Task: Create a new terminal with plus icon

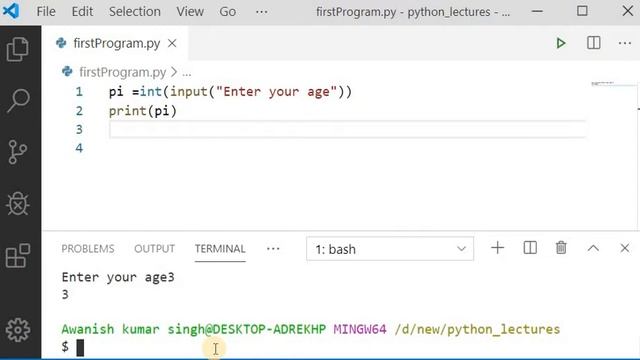Action: pyautogui.click(x=498, y=248)
